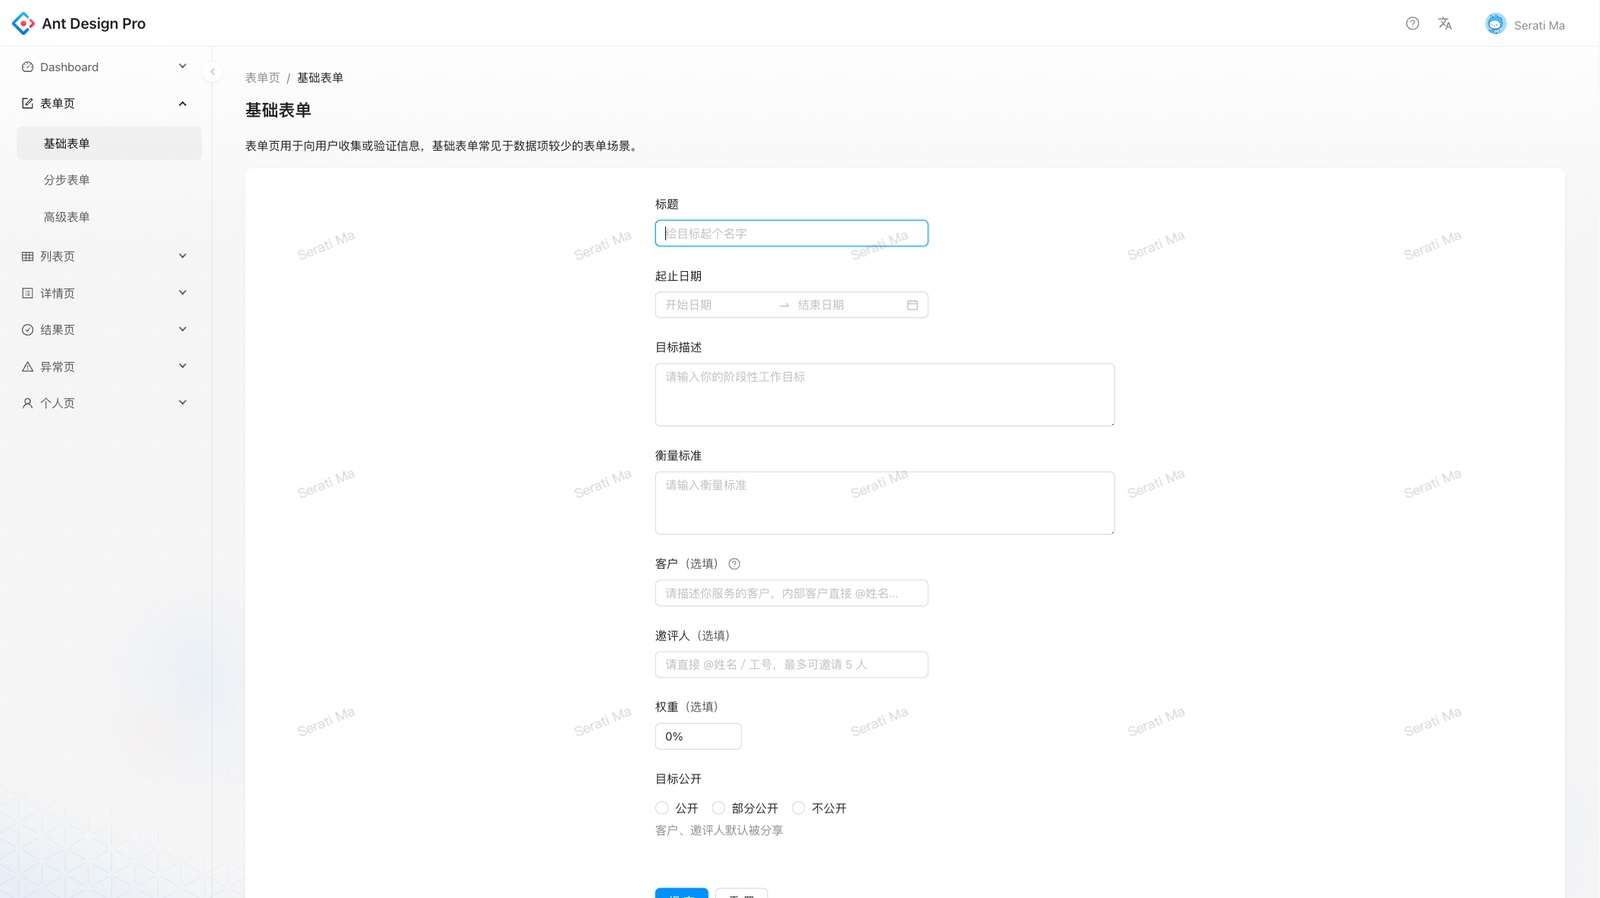The width and height of the screenshot is (1600, 898).
Task: Click the Serati Ma avatar image
Action: tap(1495, 24)
